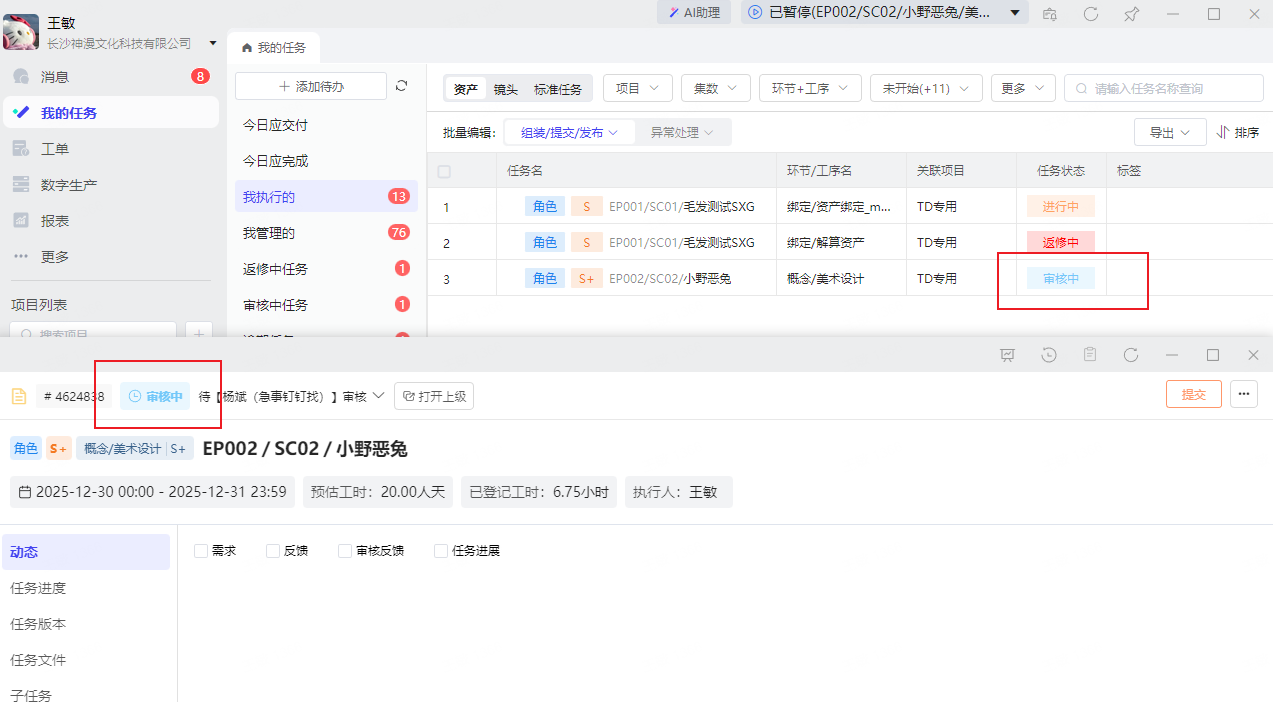Click the 提交 submit button
This screenshot has width=1273, height=702.
tap(1193, 394)
